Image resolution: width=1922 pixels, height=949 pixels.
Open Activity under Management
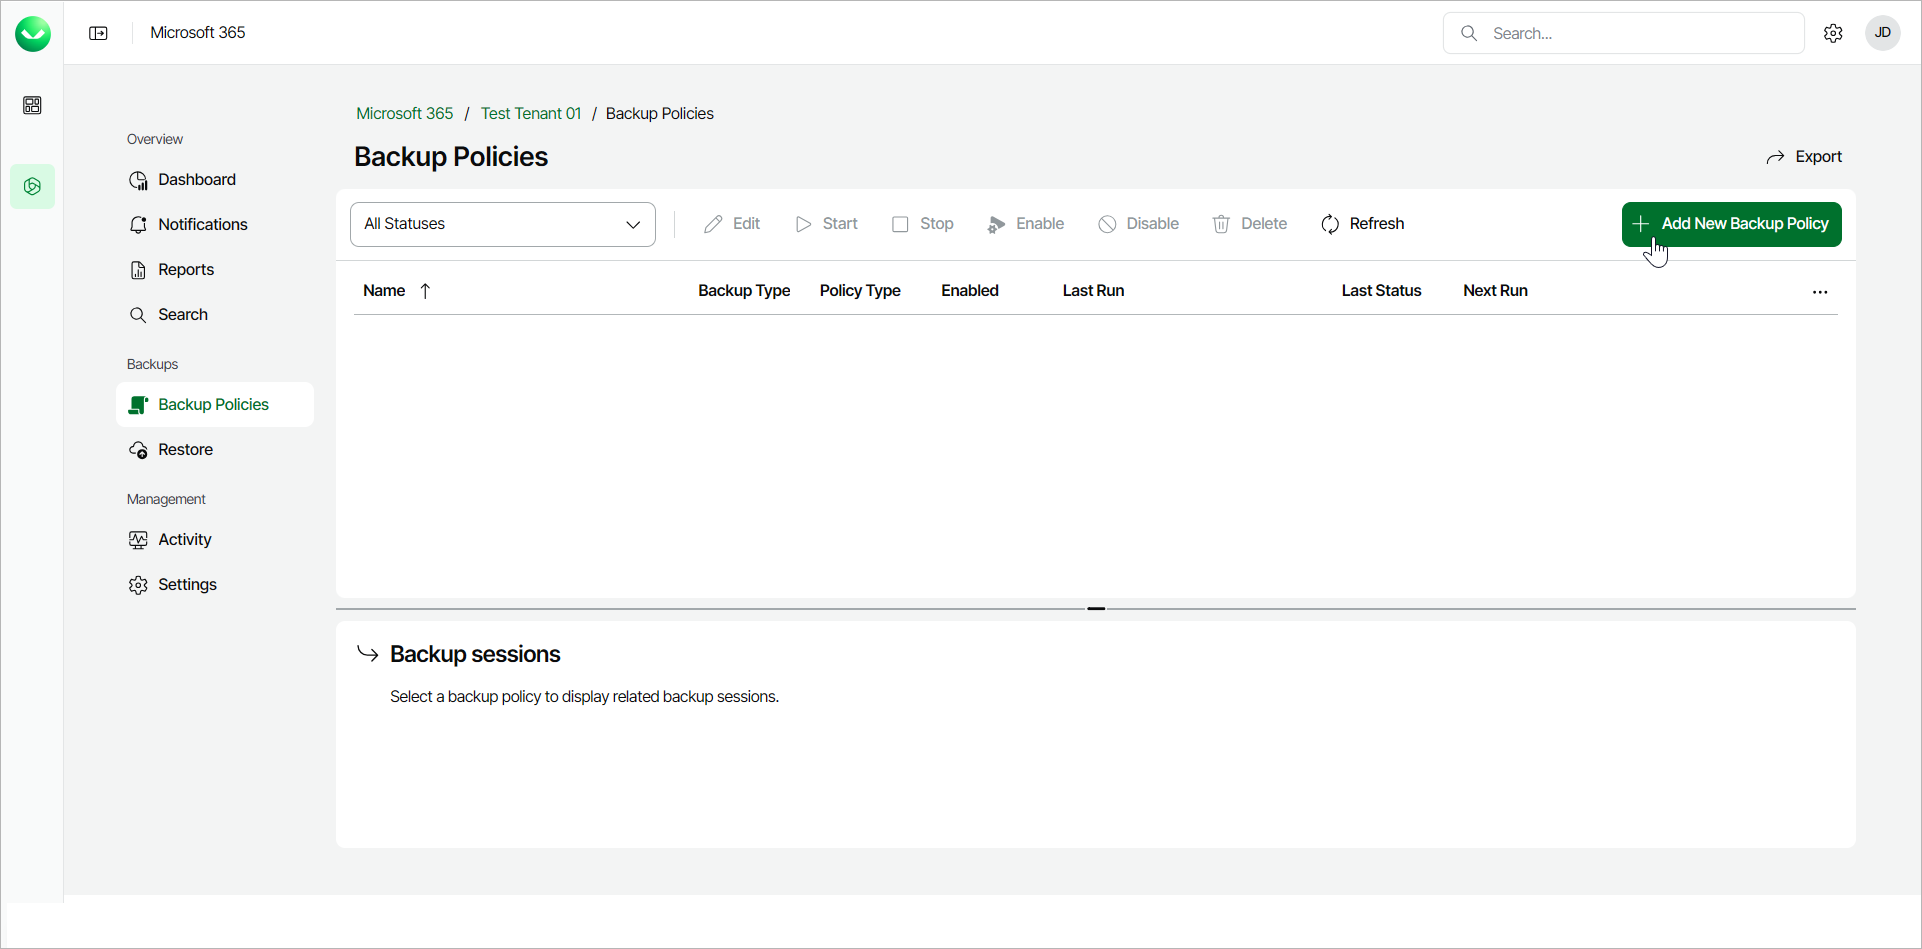coord(184,540)
